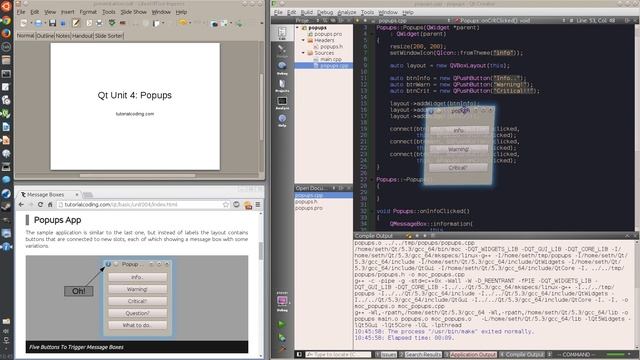Screen dimensions: 640x360
Task: Toggle the Qt Creator sidebar visibility button
Action: click(299, 354)
